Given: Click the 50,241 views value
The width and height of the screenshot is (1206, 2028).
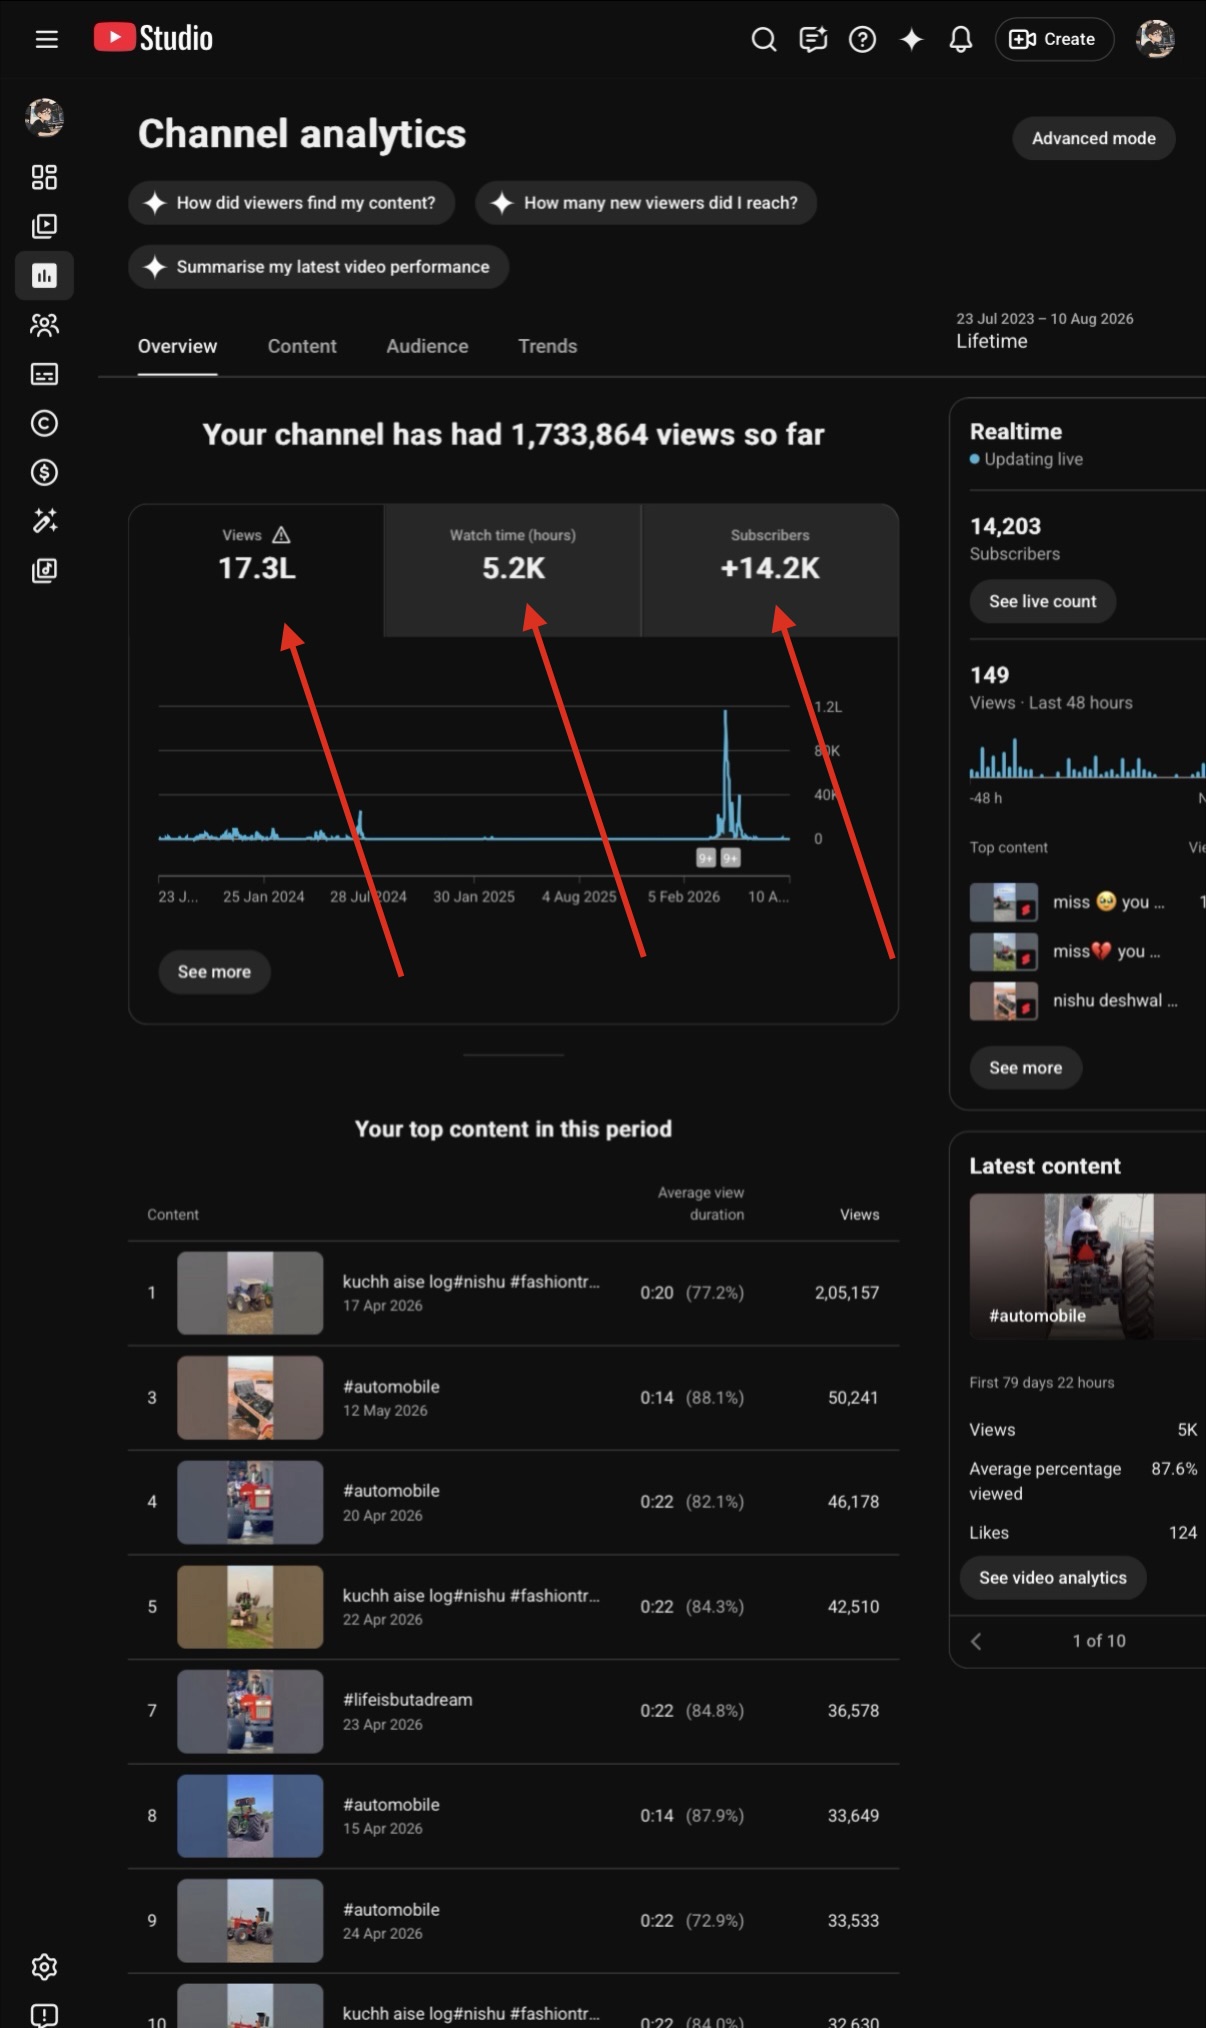Looking at the screenshot, I should (853, 1398).
